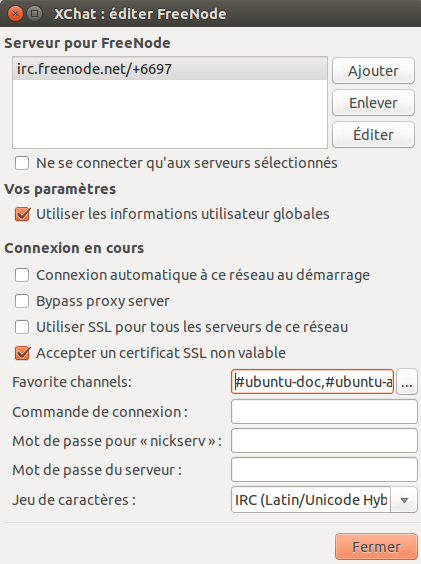Click the Ajouter server button

tap(373, 71)
